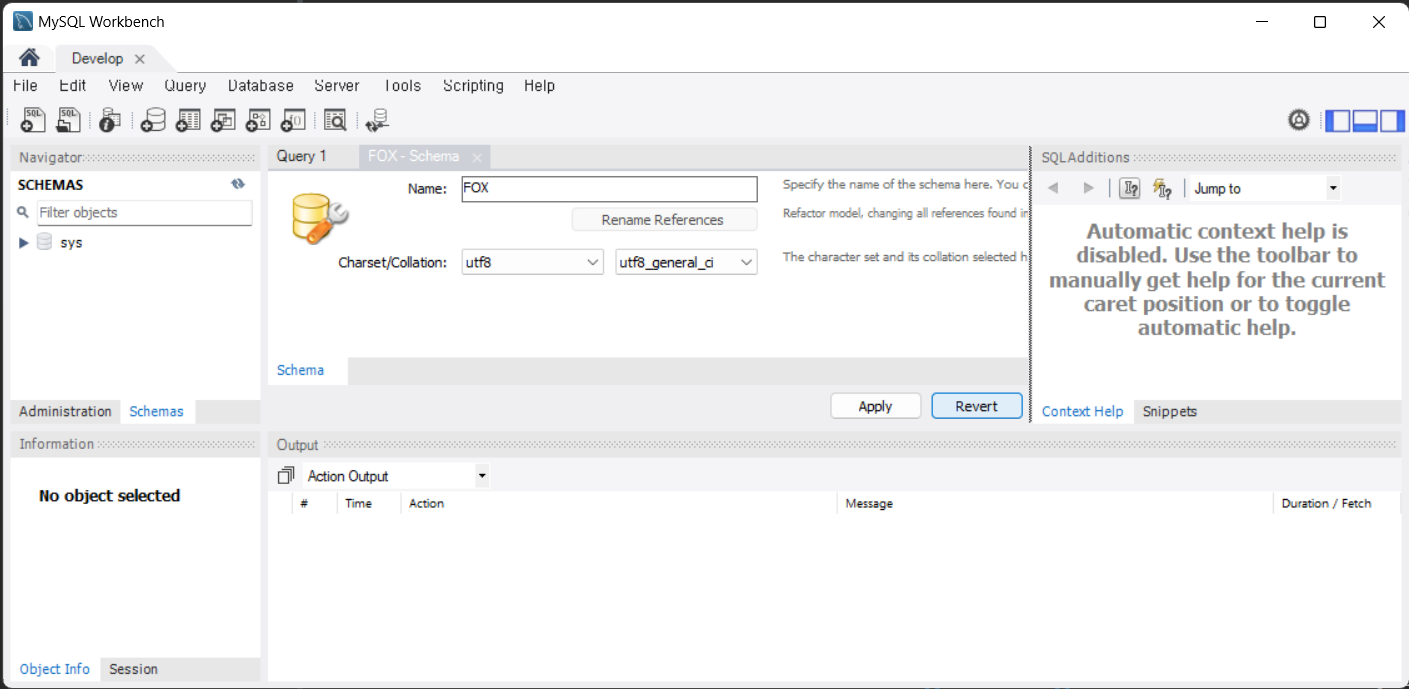The width and height of the screenshot is (1409, 689).
Task: Switch to the Administration tab
Action: [65, 411]
